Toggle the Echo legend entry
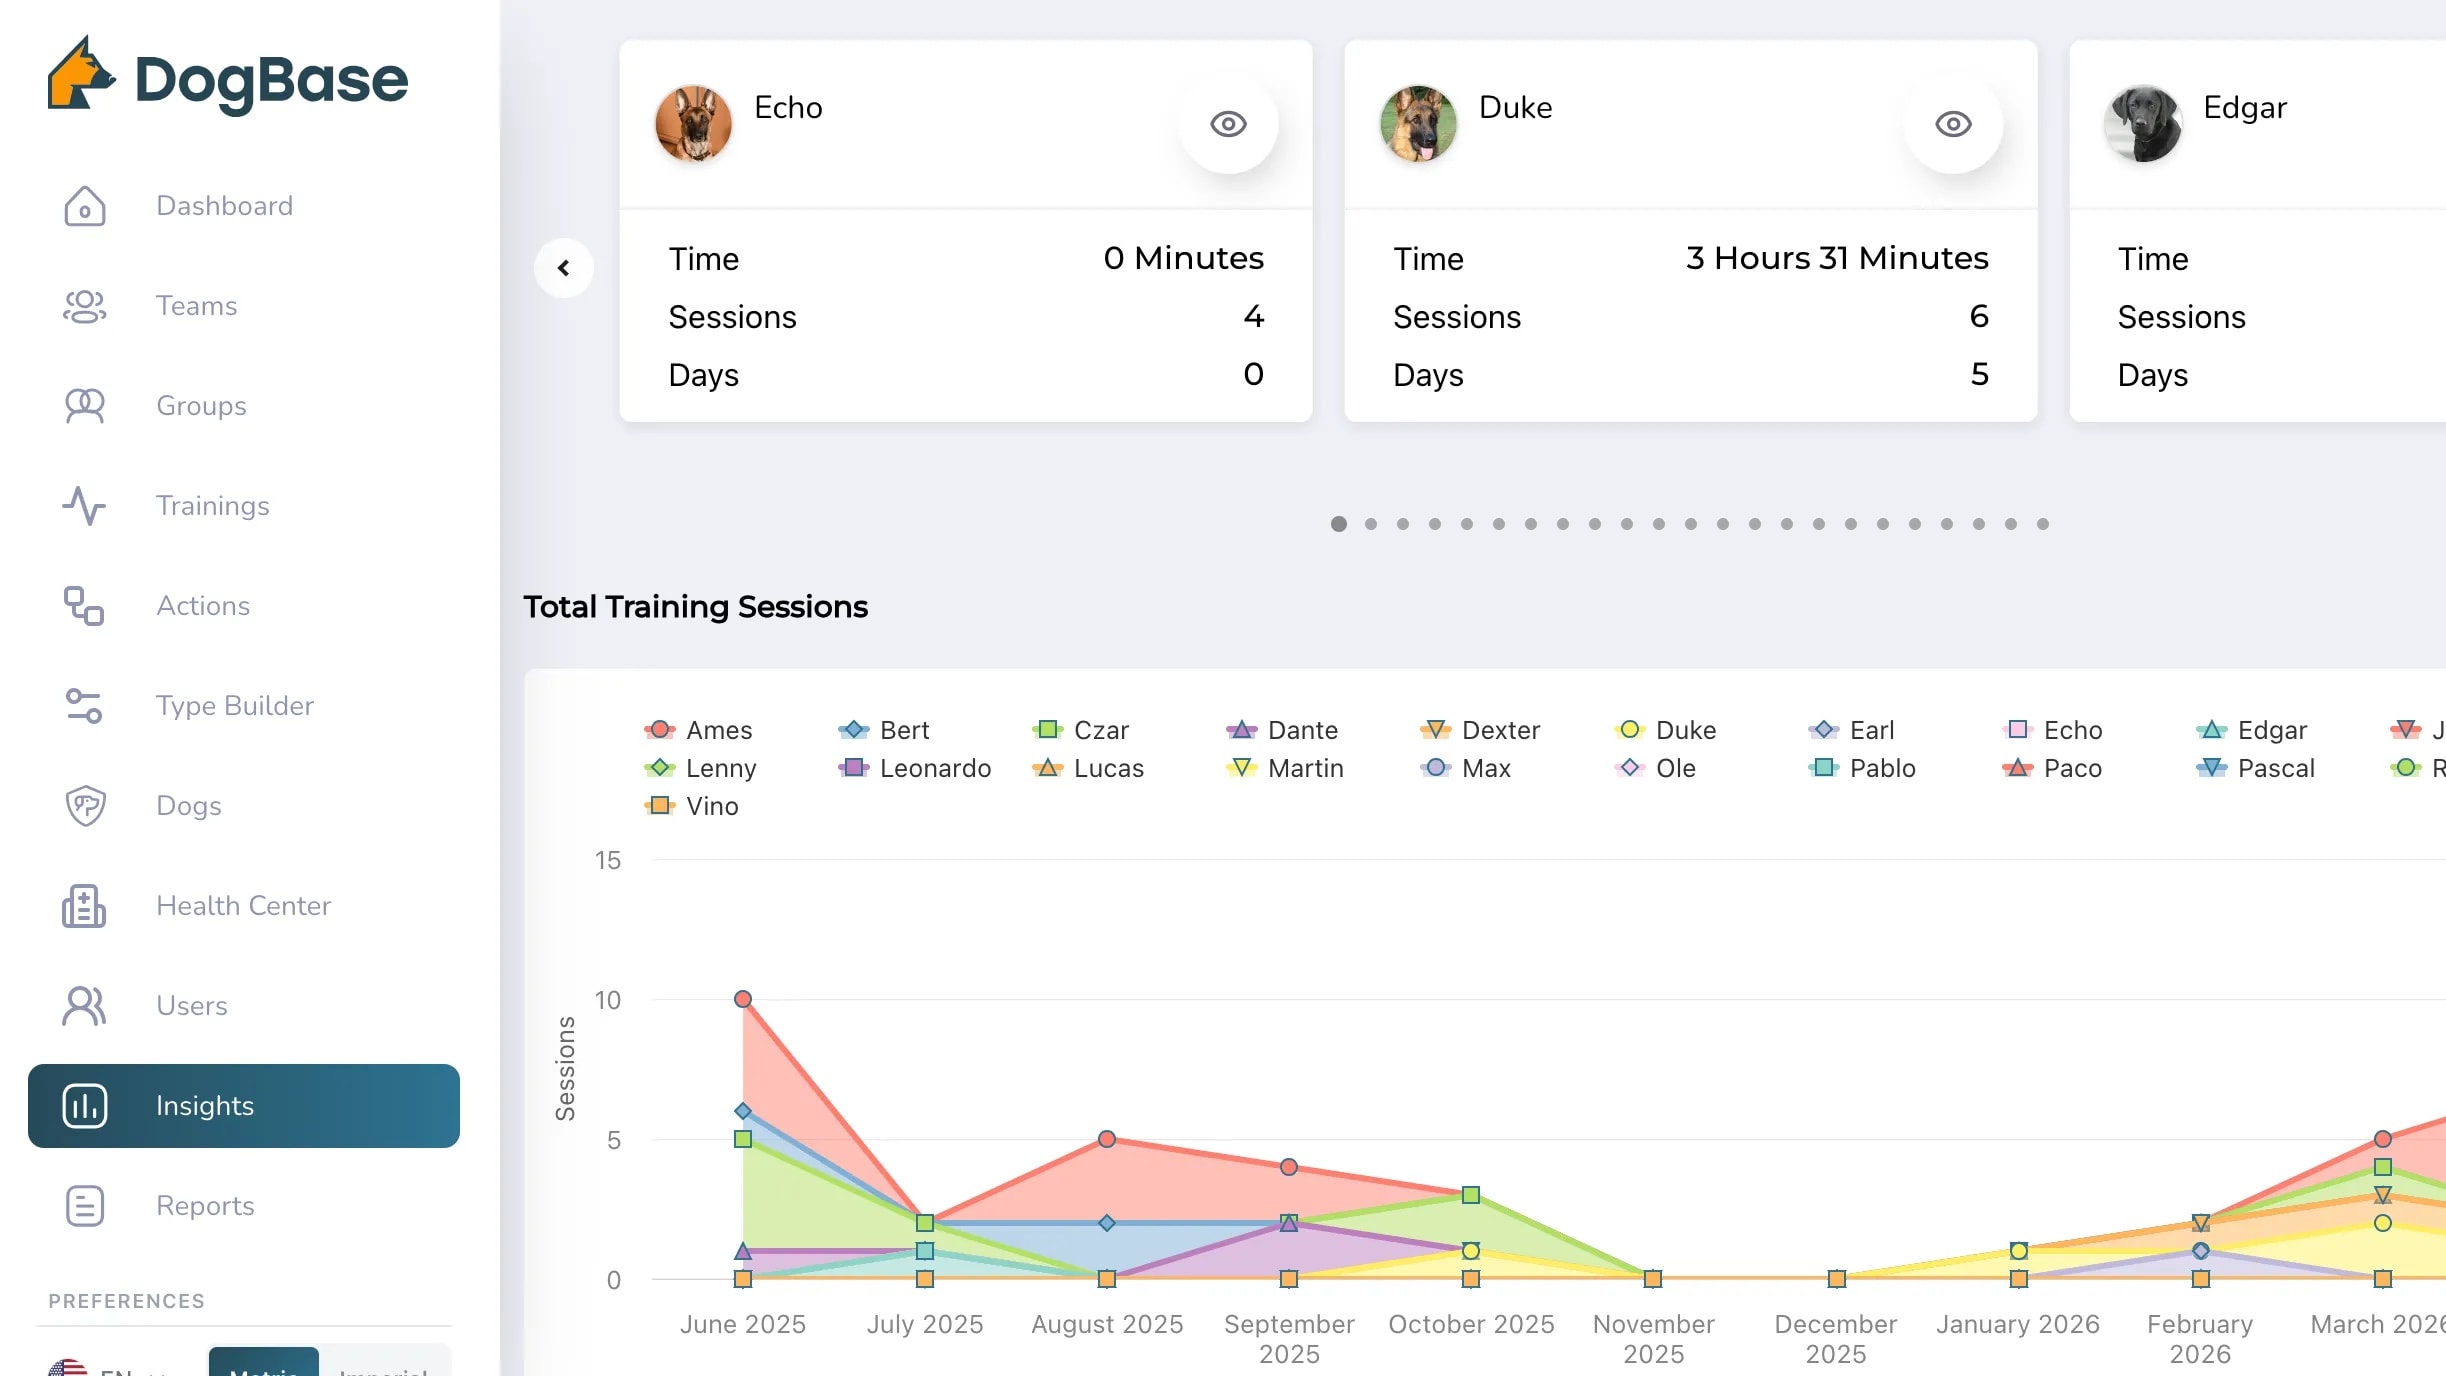 2054,730
